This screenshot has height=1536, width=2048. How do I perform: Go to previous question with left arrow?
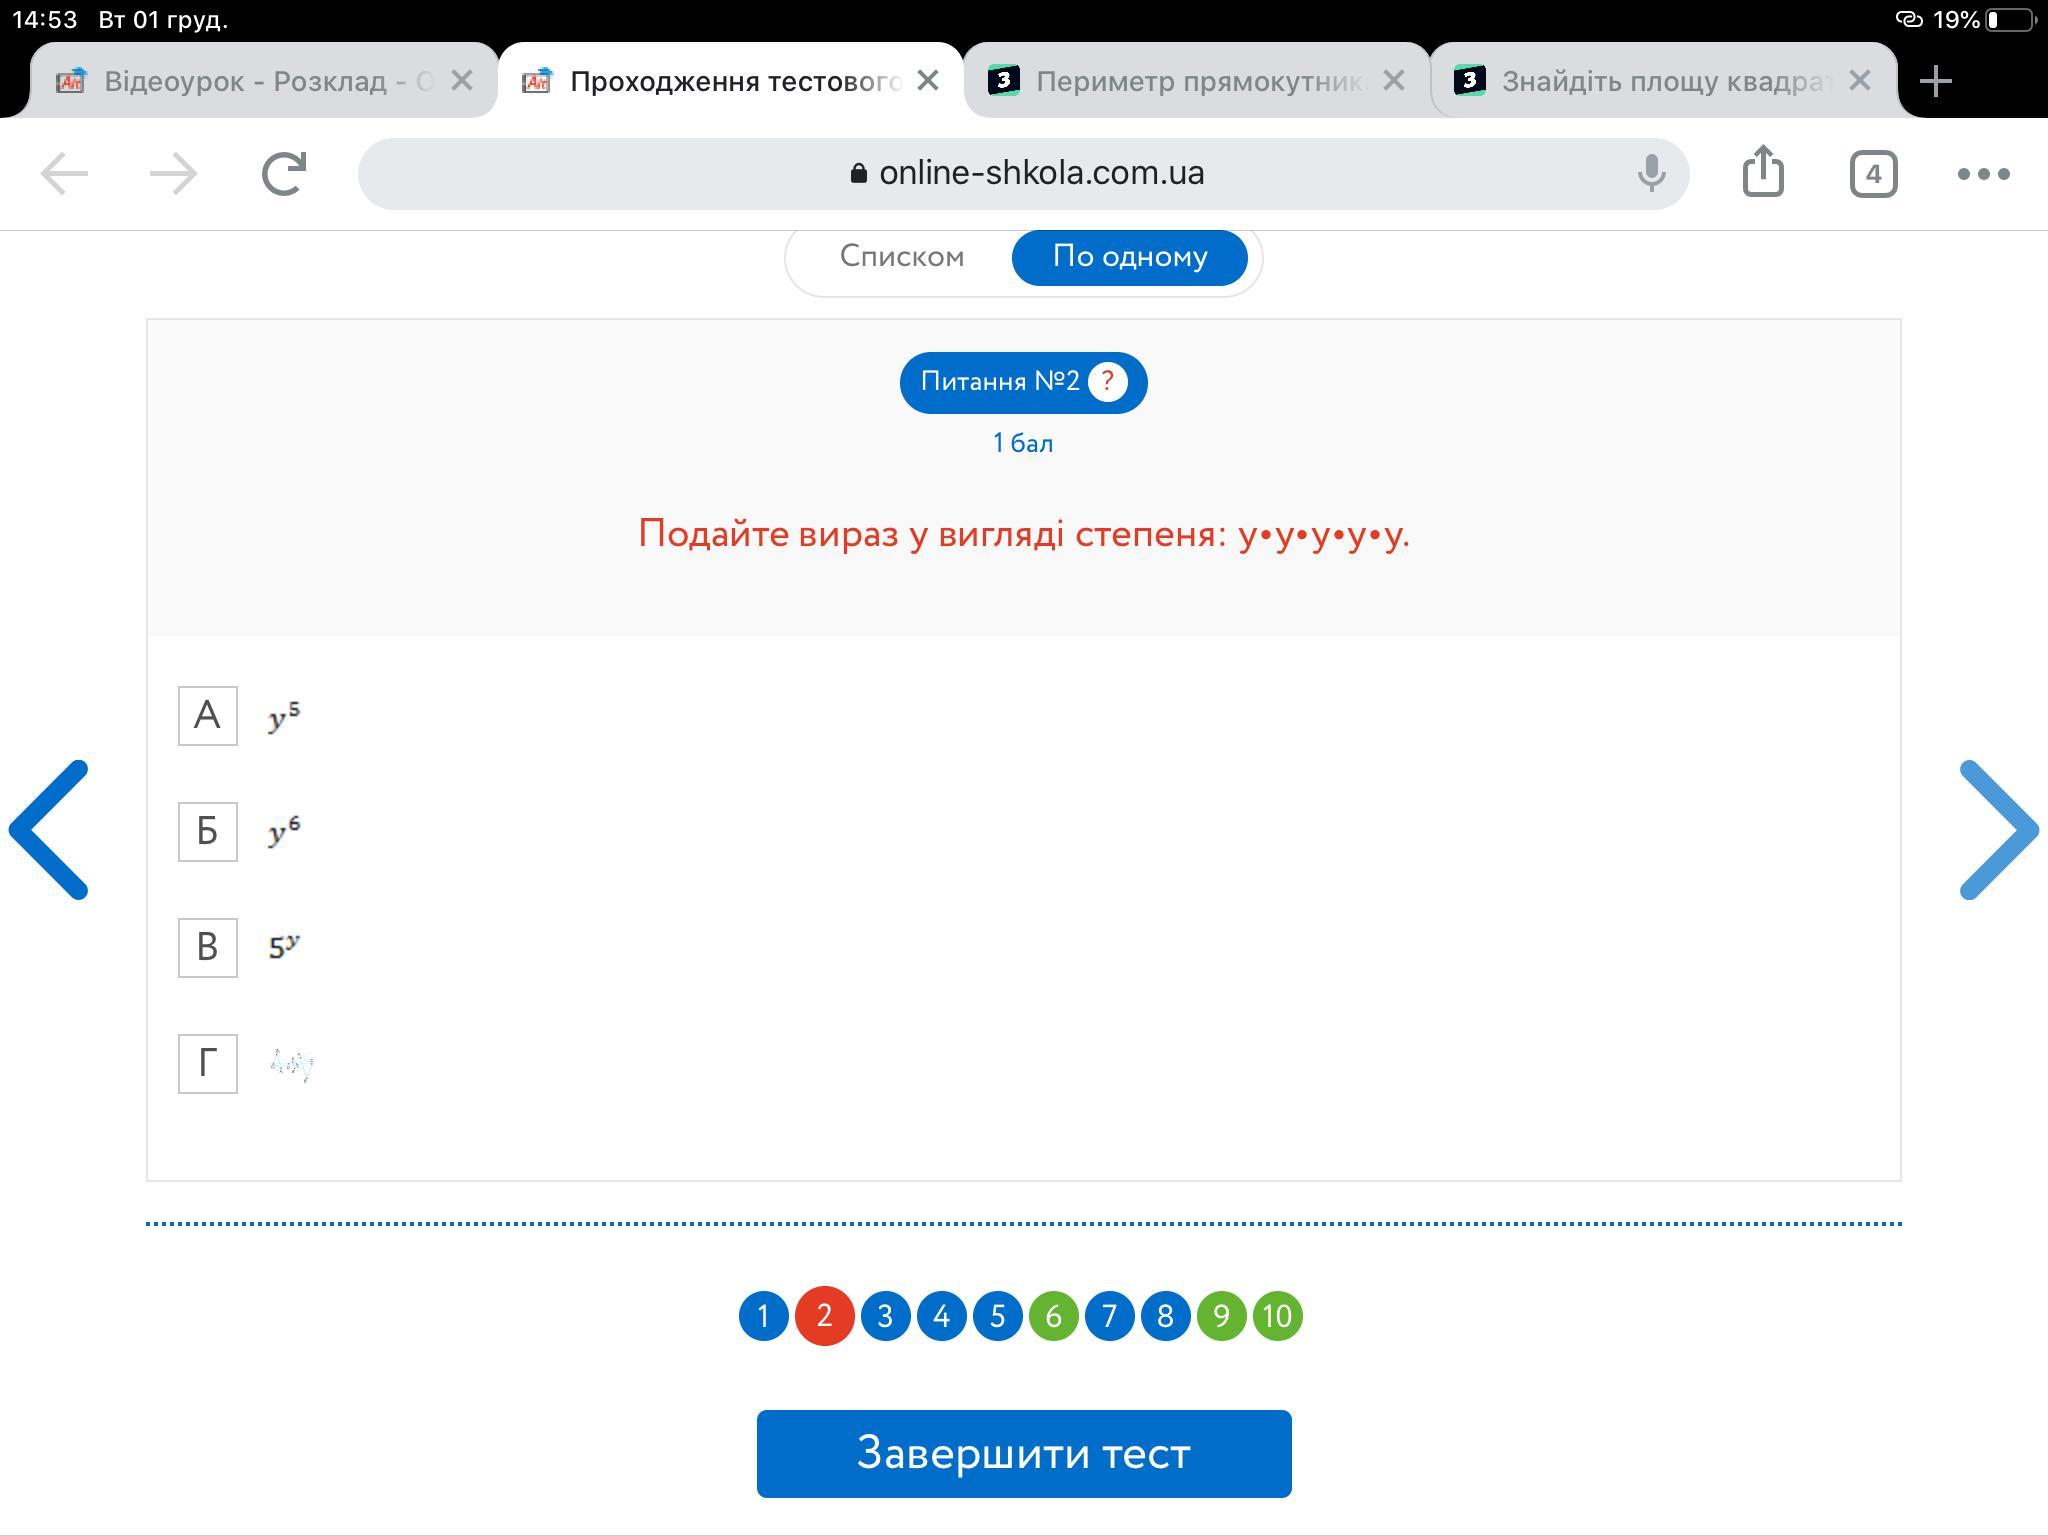click(x=50, y=830)
